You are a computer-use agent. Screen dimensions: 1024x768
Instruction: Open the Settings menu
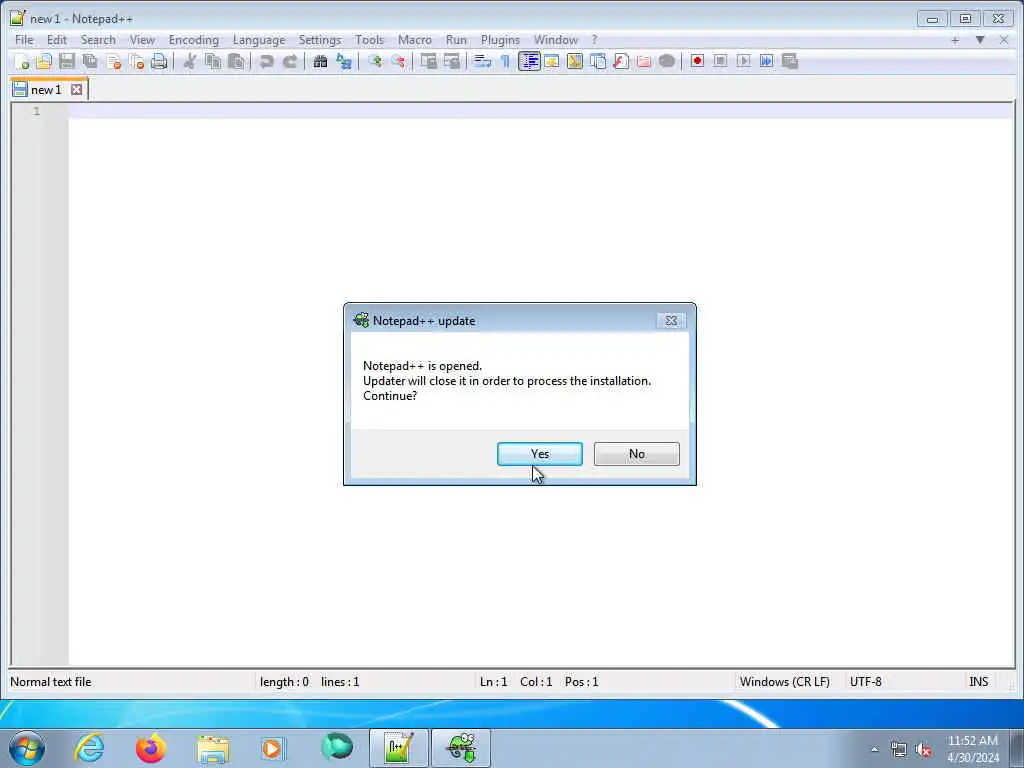click(x=320, y=40)
